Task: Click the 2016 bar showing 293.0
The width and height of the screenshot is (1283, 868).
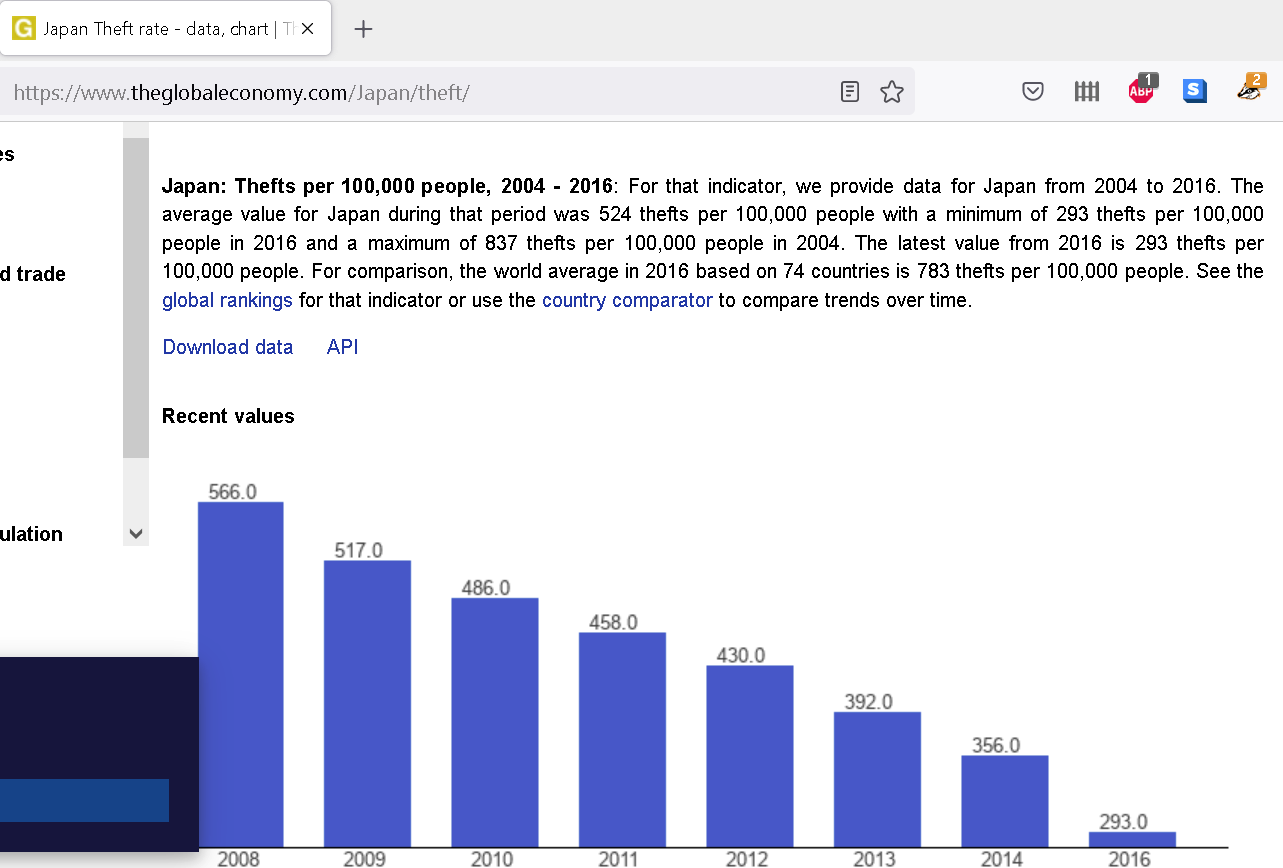Action: pos(1132,839)
